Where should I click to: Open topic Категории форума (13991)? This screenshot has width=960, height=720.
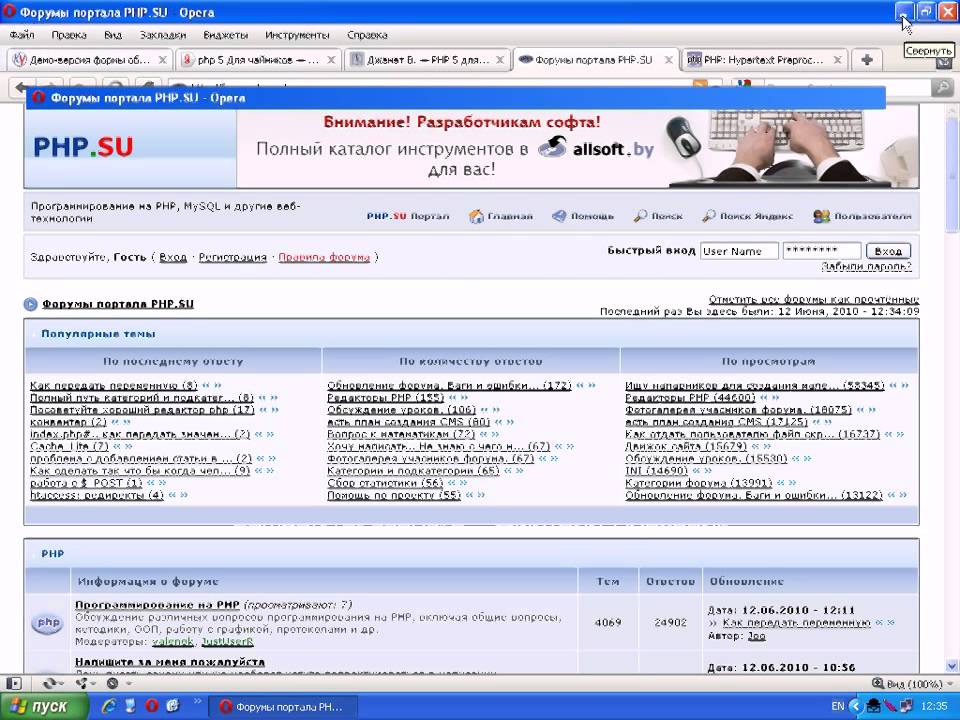pos(699,482)
